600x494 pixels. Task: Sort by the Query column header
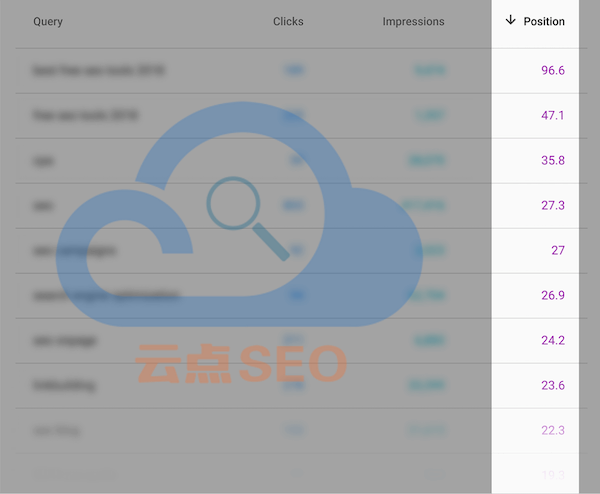coord(48,22)
